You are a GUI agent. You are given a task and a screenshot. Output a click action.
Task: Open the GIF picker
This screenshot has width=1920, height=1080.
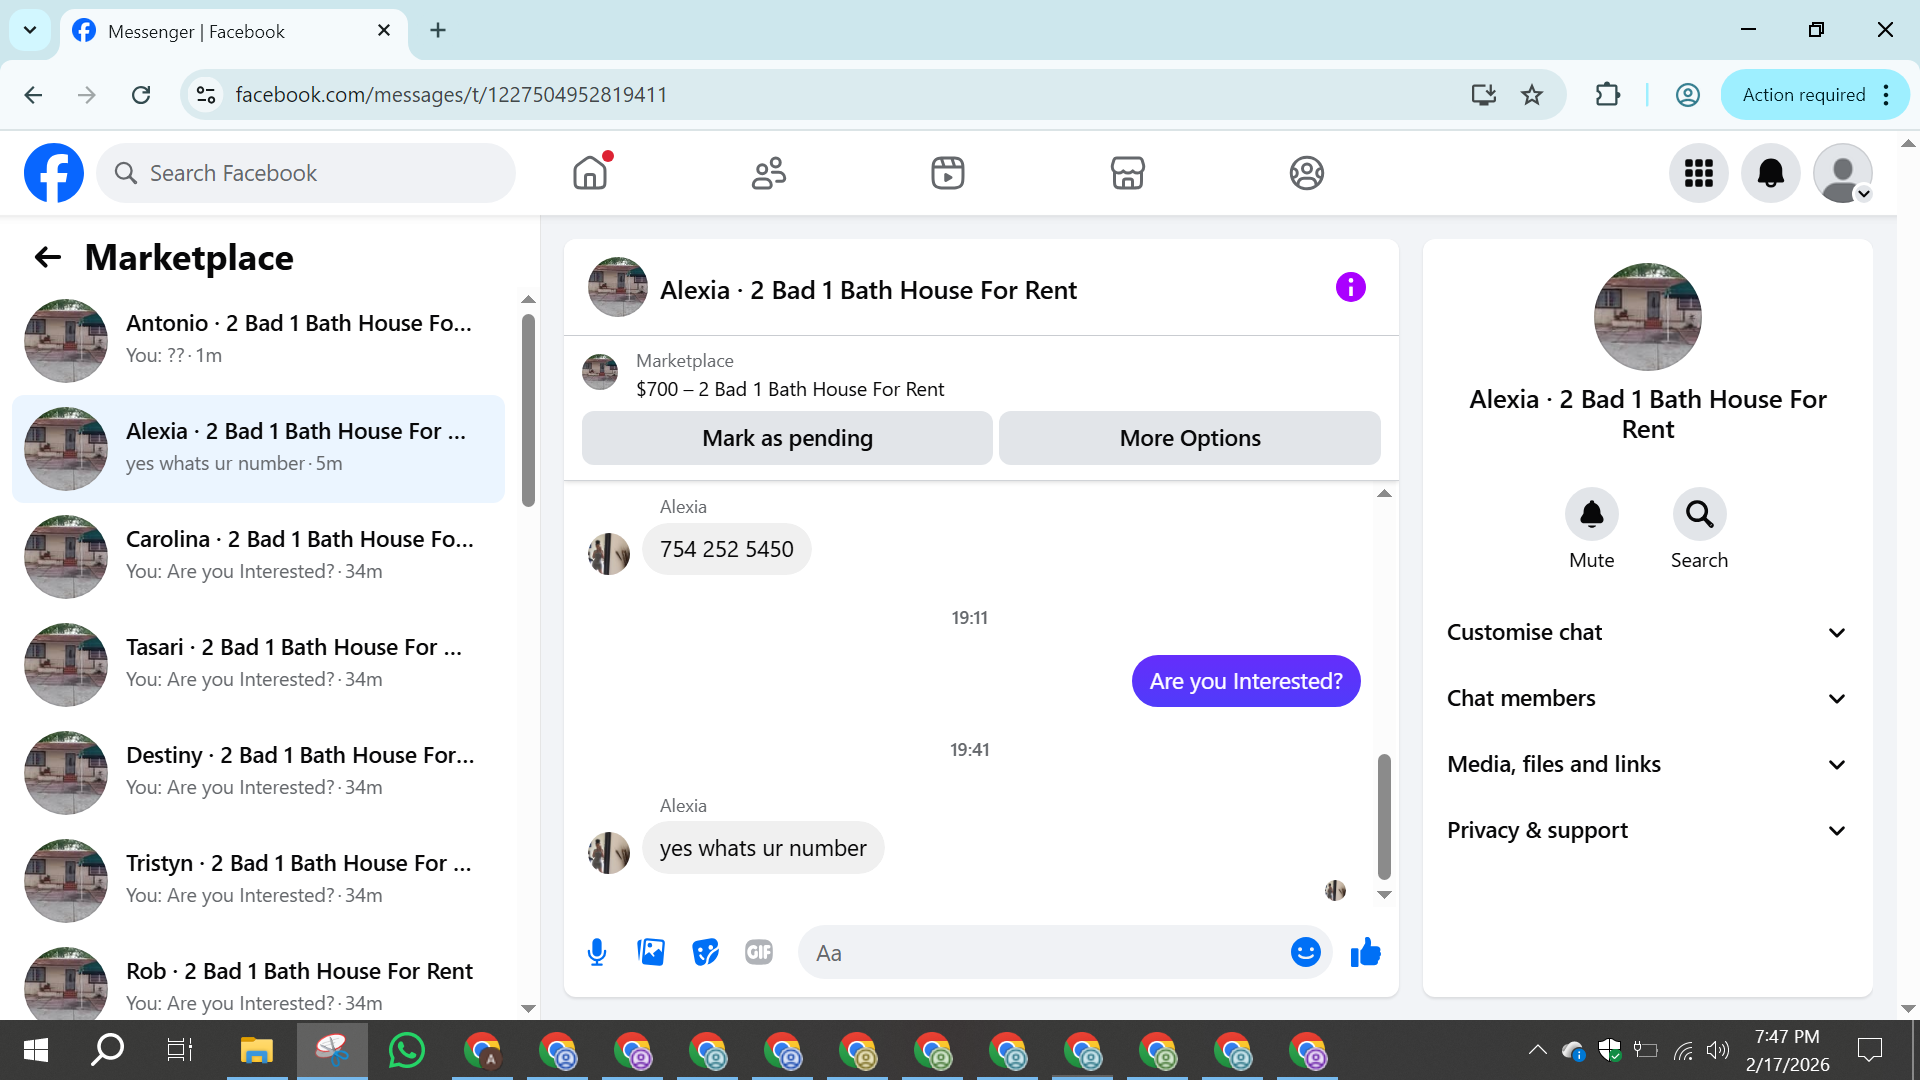759,952
